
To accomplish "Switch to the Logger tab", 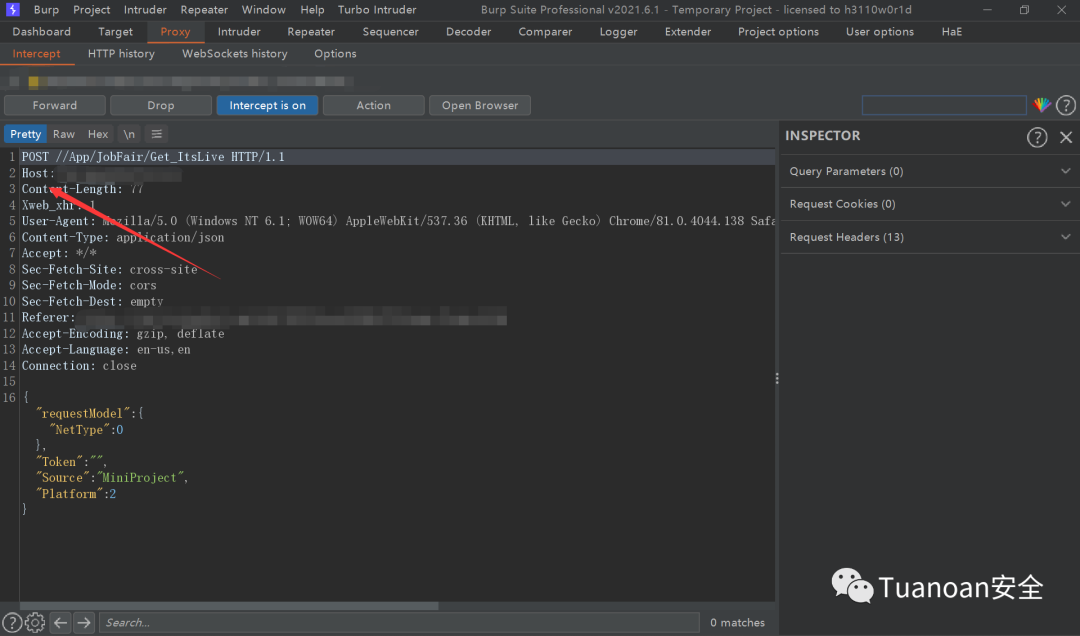I will tap(619, 32).
